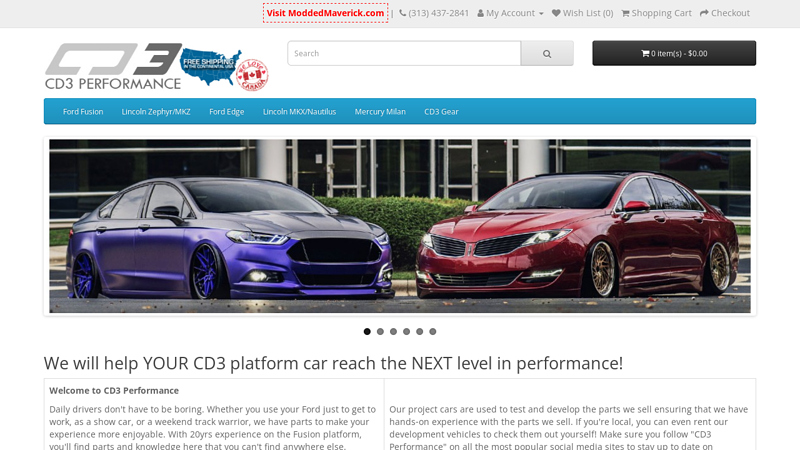
Task: Open the Lincoln MKX/Nautilus menu
Action: (x=299, y=111)
